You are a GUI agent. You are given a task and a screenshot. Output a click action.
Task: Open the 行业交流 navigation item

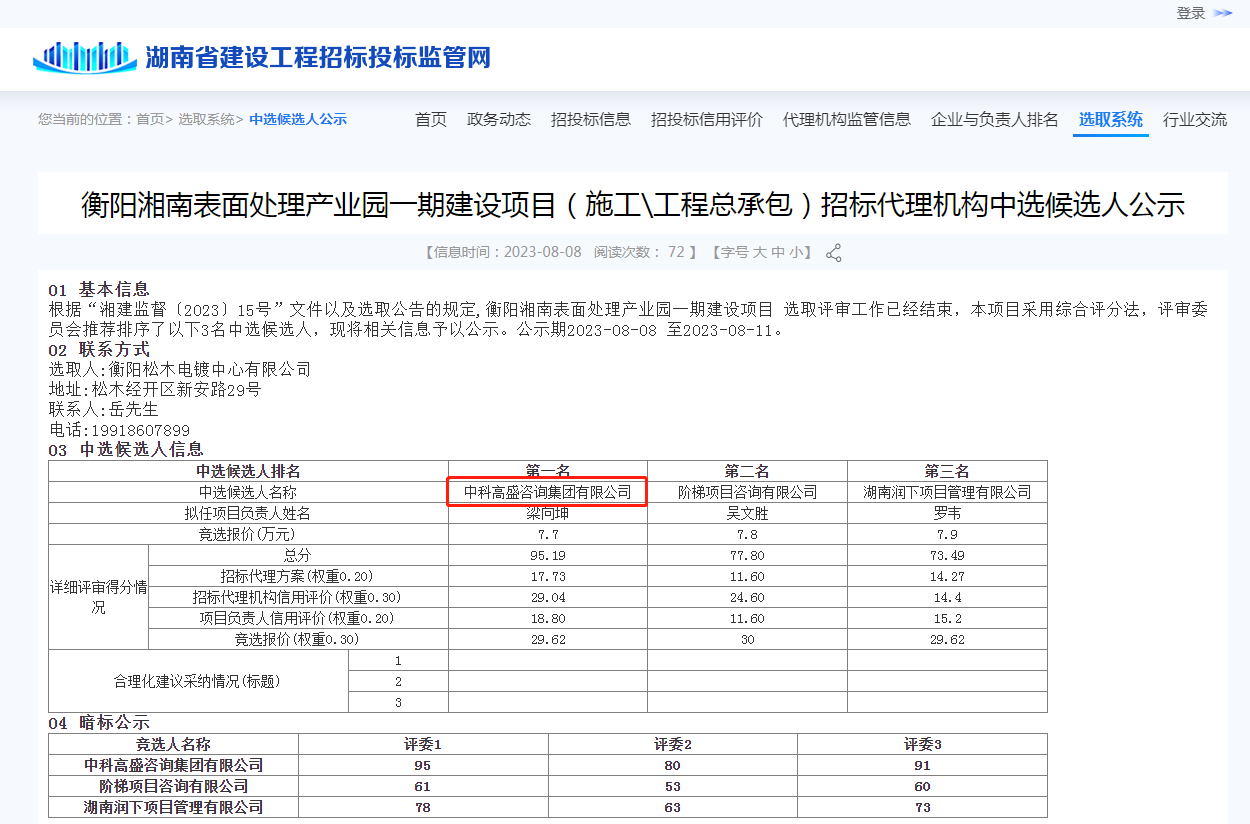pos(1195,120)
